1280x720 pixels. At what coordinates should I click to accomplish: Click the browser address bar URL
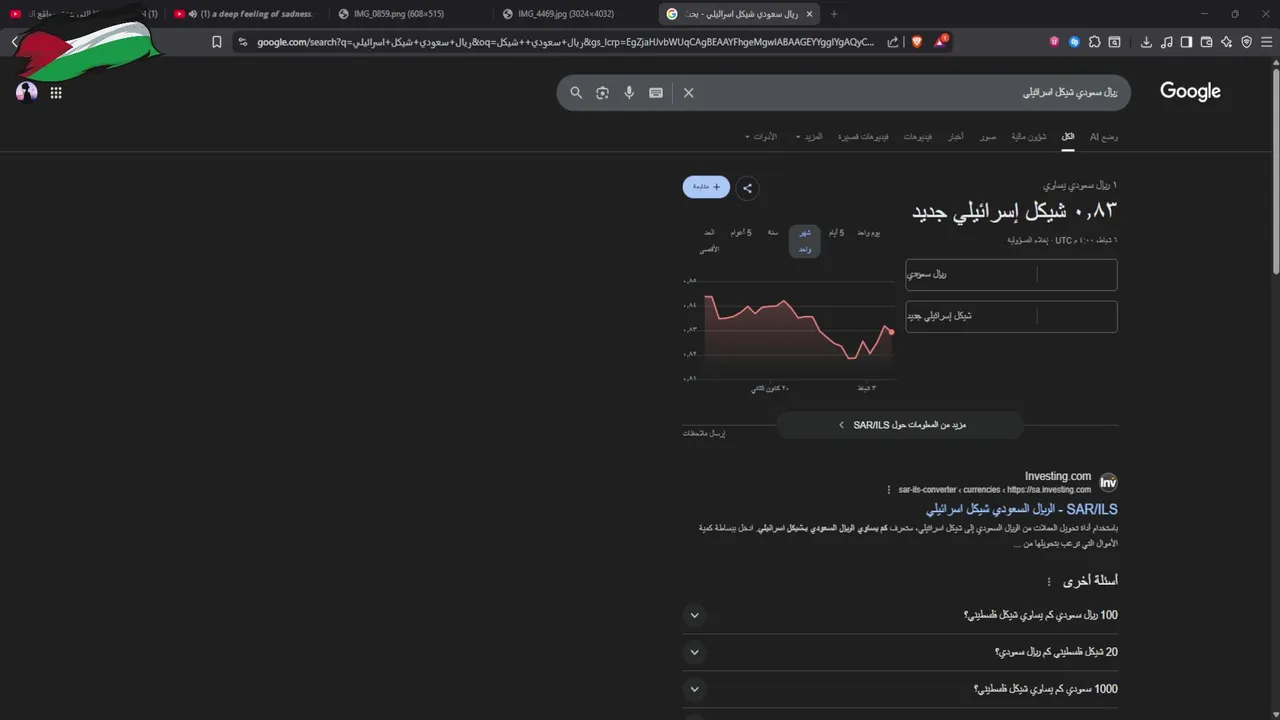click(x=565, y=42)
